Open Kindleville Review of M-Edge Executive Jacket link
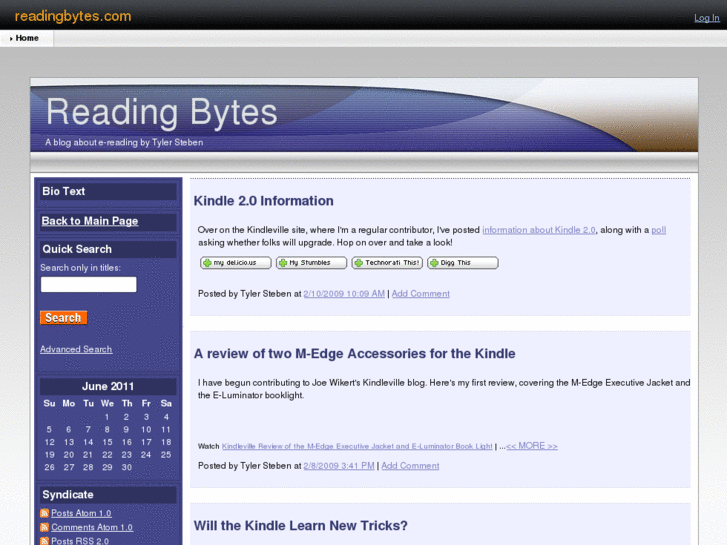This screenshot has width=727, height=545. tap(357, 446)
